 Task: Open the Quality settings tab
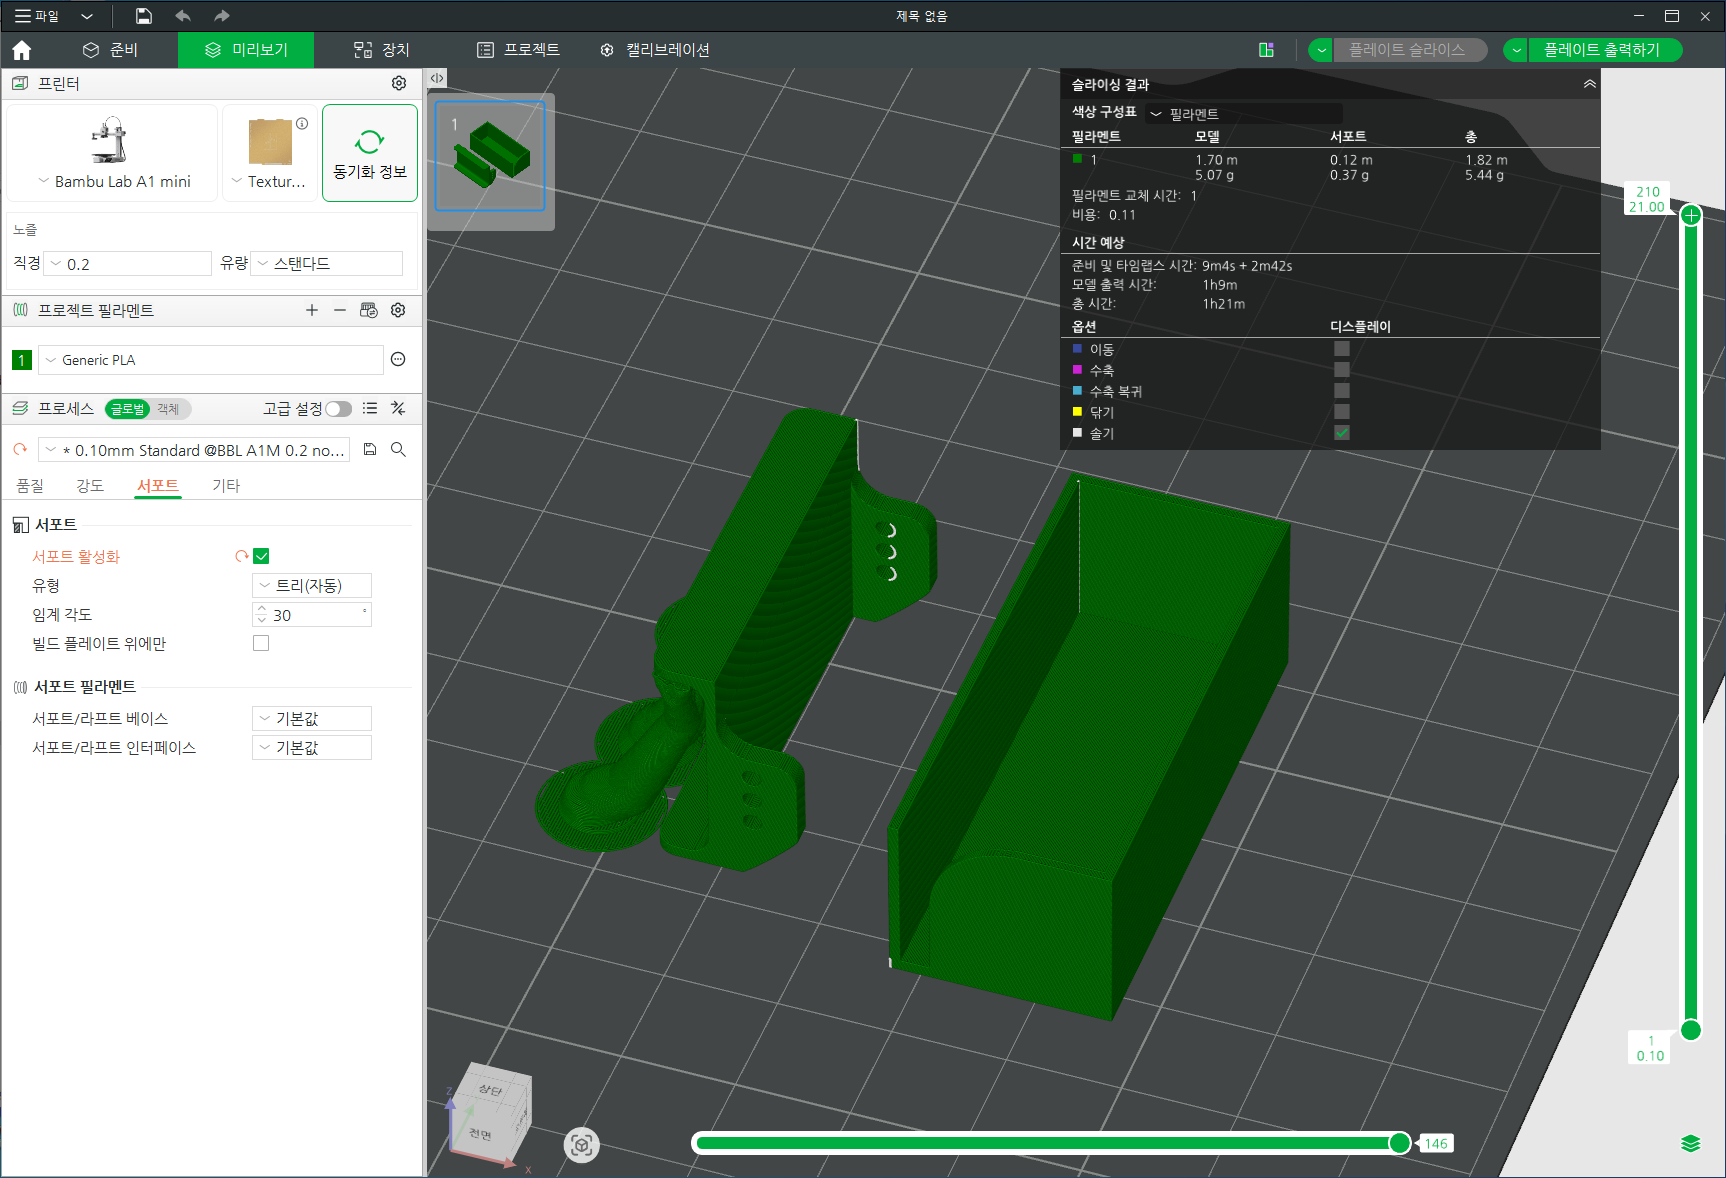pos(30,485)
